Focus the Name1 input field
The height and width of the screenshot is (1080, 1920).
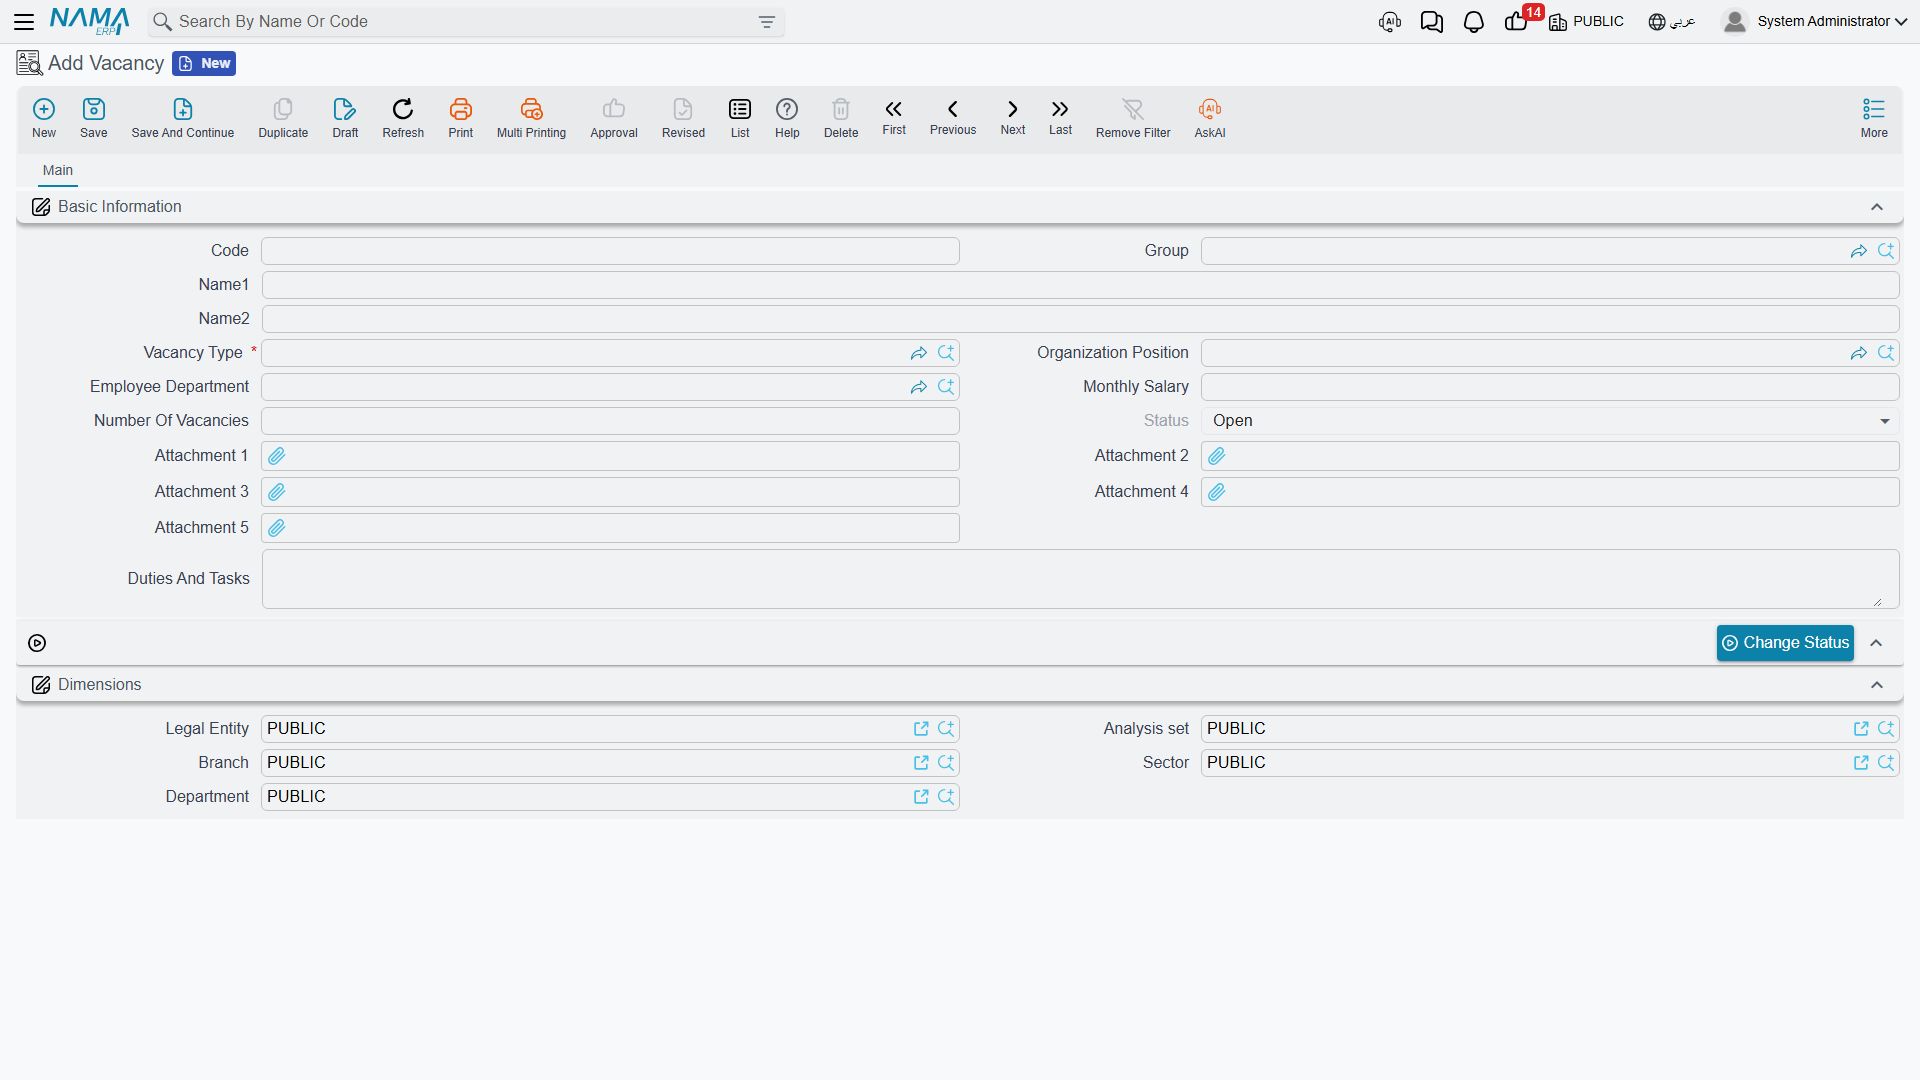pos(1080,285)
